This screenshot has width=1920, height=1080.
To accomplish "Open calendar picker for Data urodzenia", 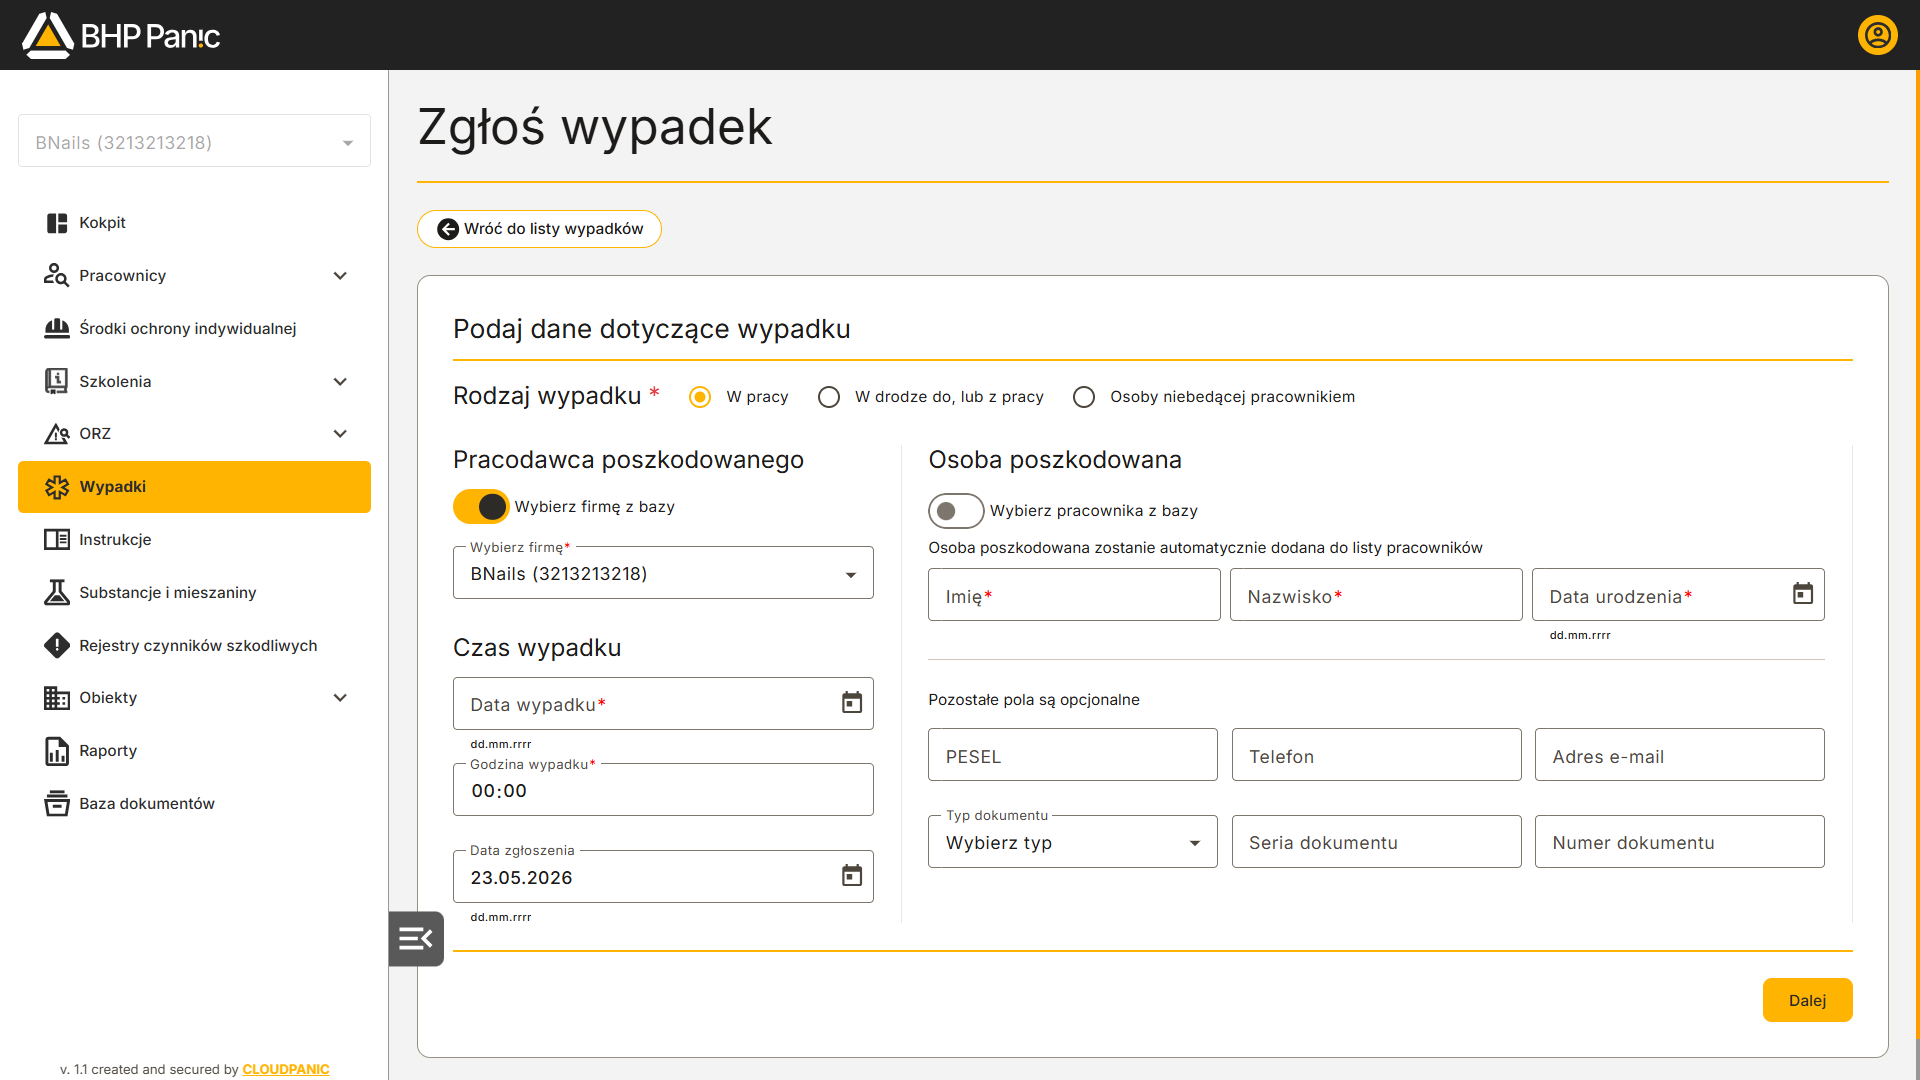I will pos(1803,594).
